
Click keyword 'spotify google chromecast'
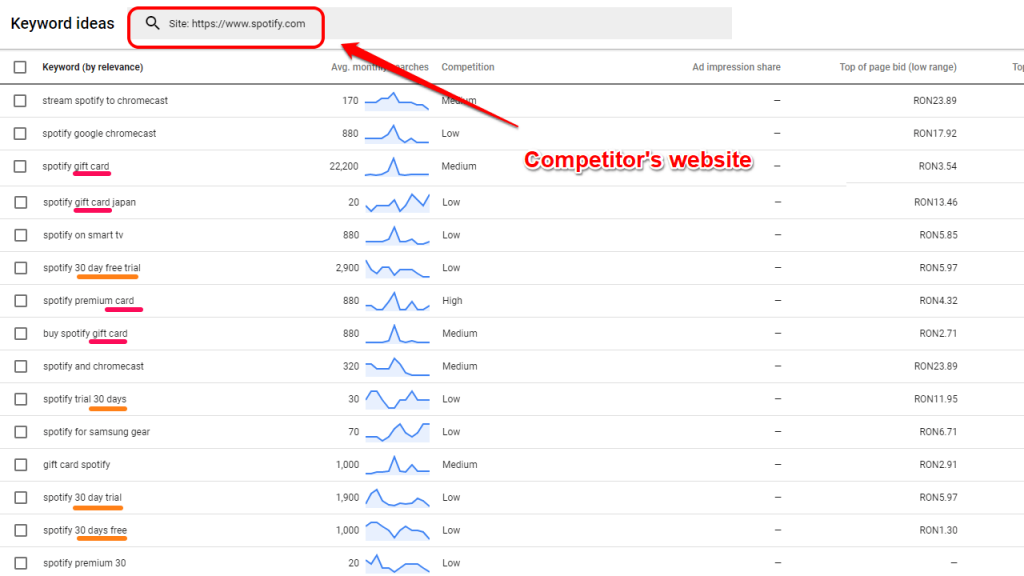point(99,133)
